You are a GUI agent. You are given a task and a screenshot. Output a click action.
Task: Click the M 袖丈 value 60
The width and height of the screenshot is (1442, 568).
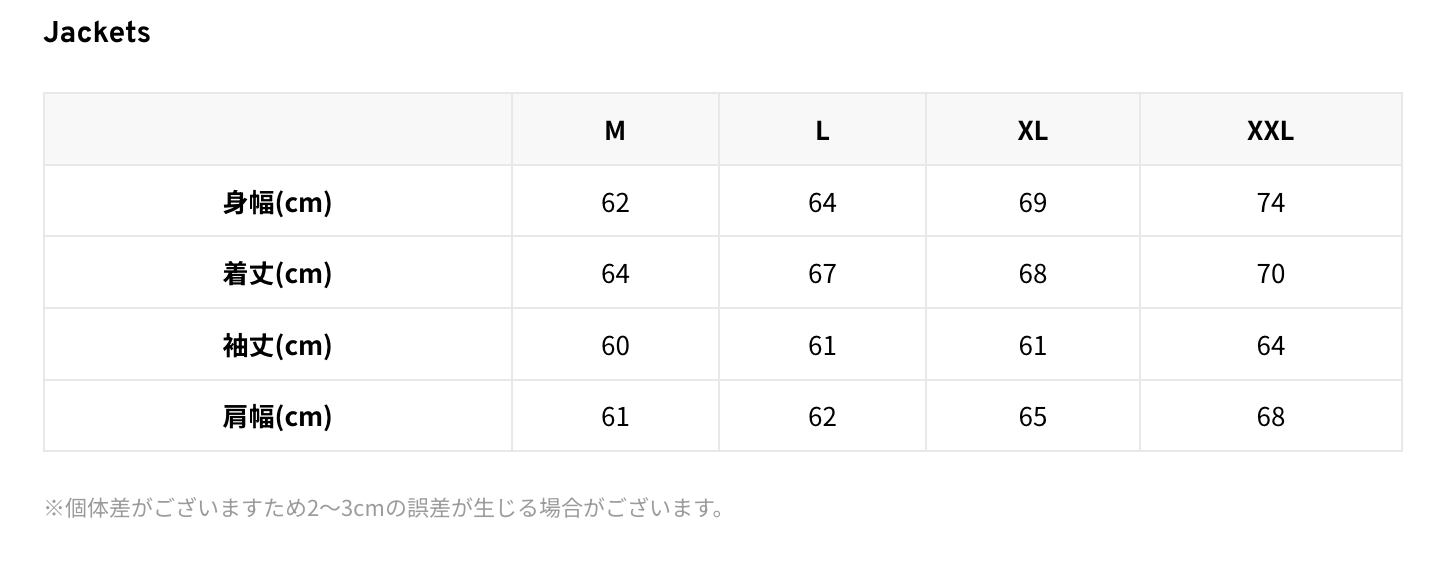point(615,345)
